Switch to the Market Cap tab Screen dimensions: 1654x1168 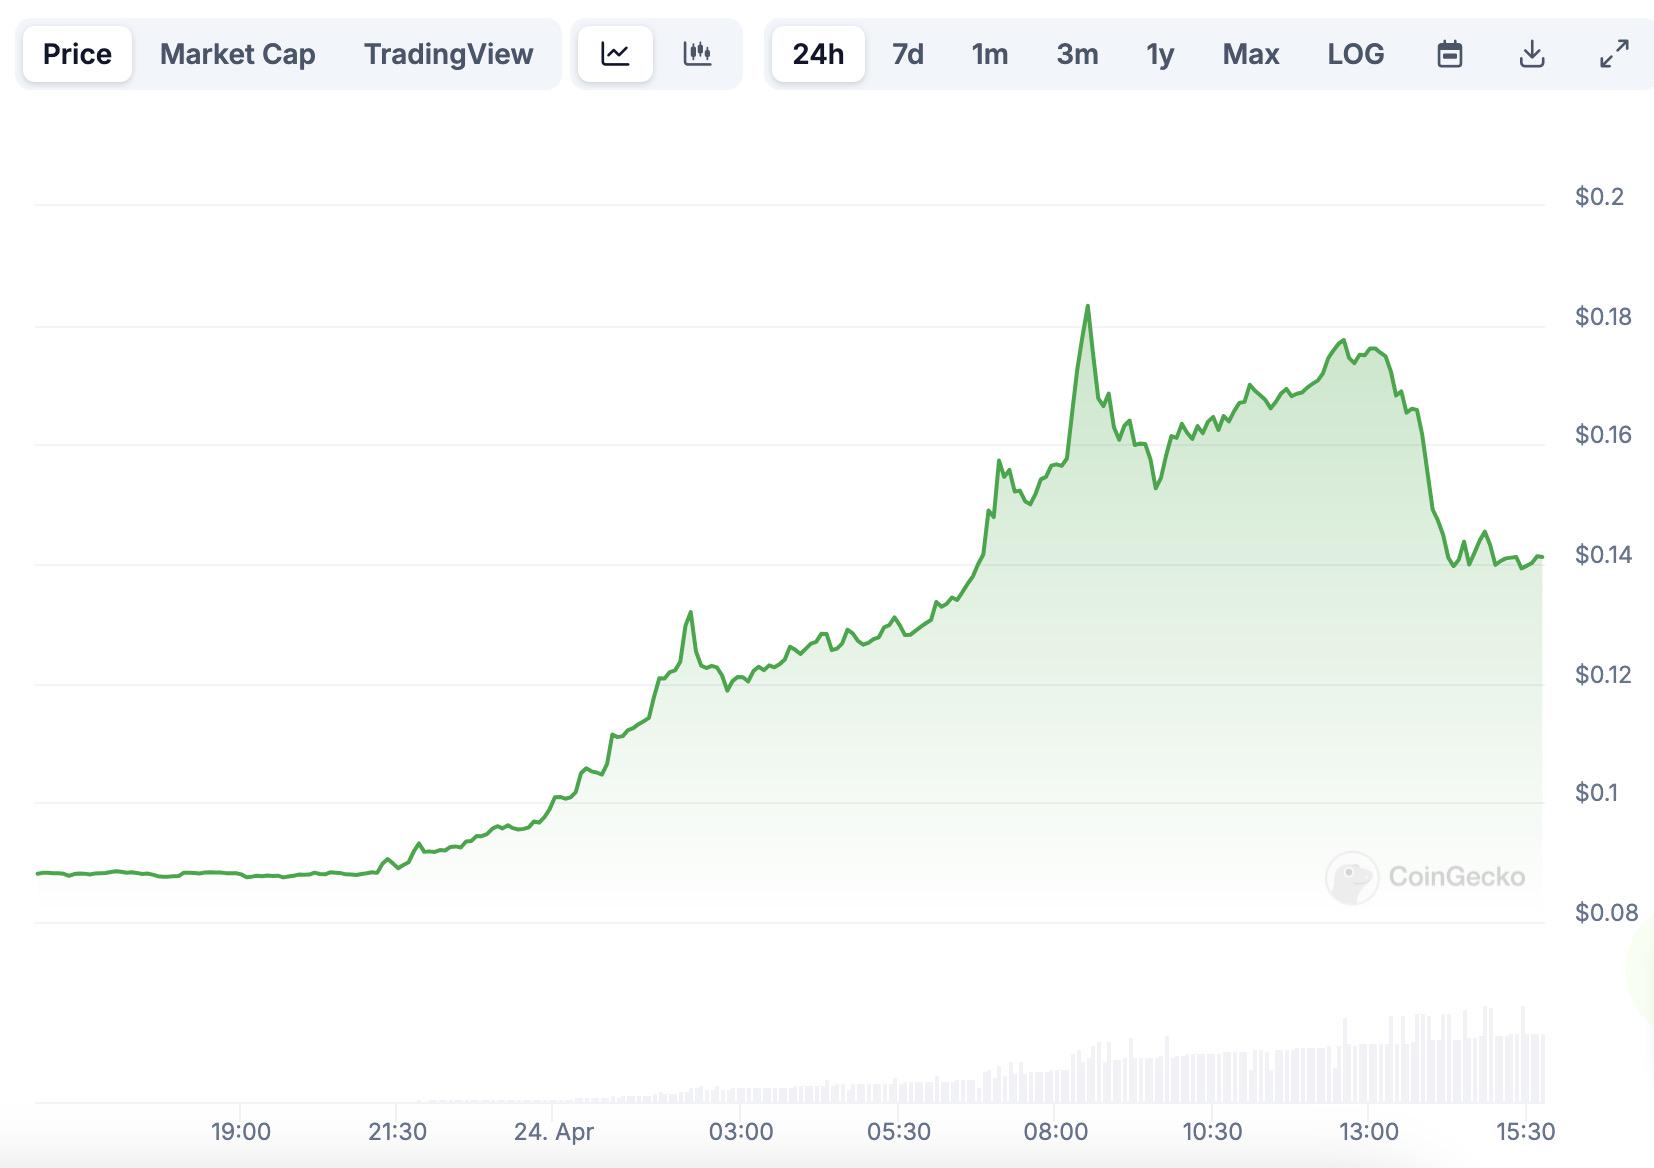click(238, 54)
